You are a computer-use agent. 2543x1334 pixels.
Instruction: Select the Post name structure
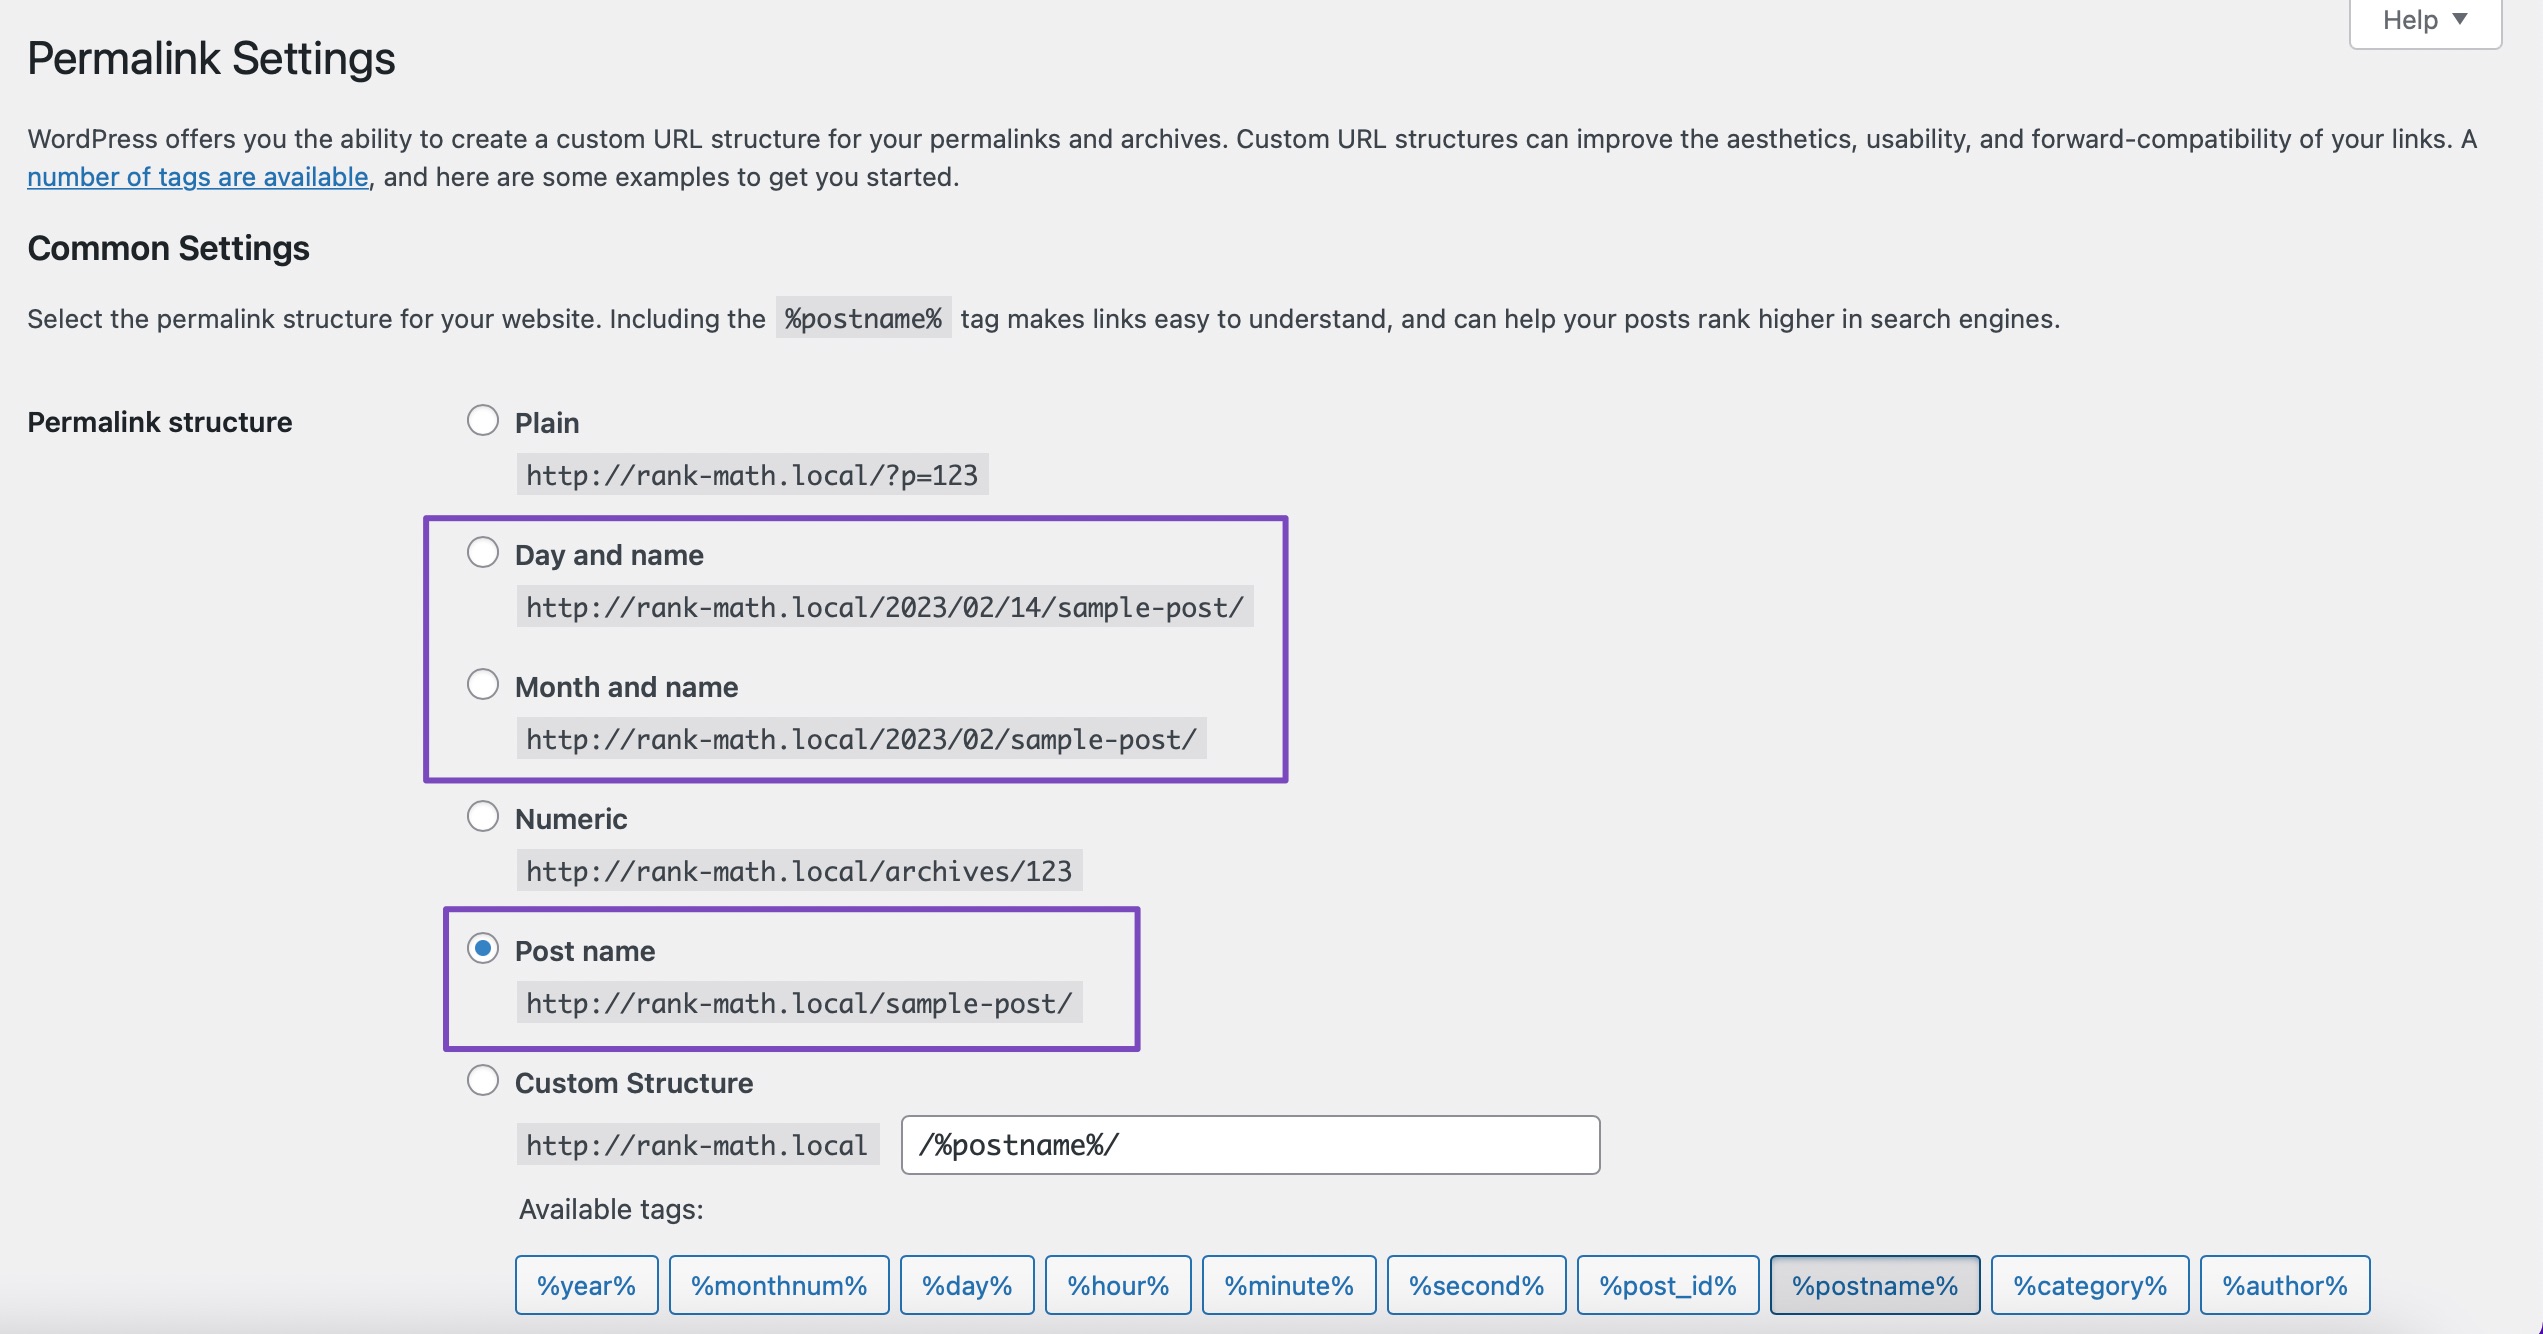(484, 949)
